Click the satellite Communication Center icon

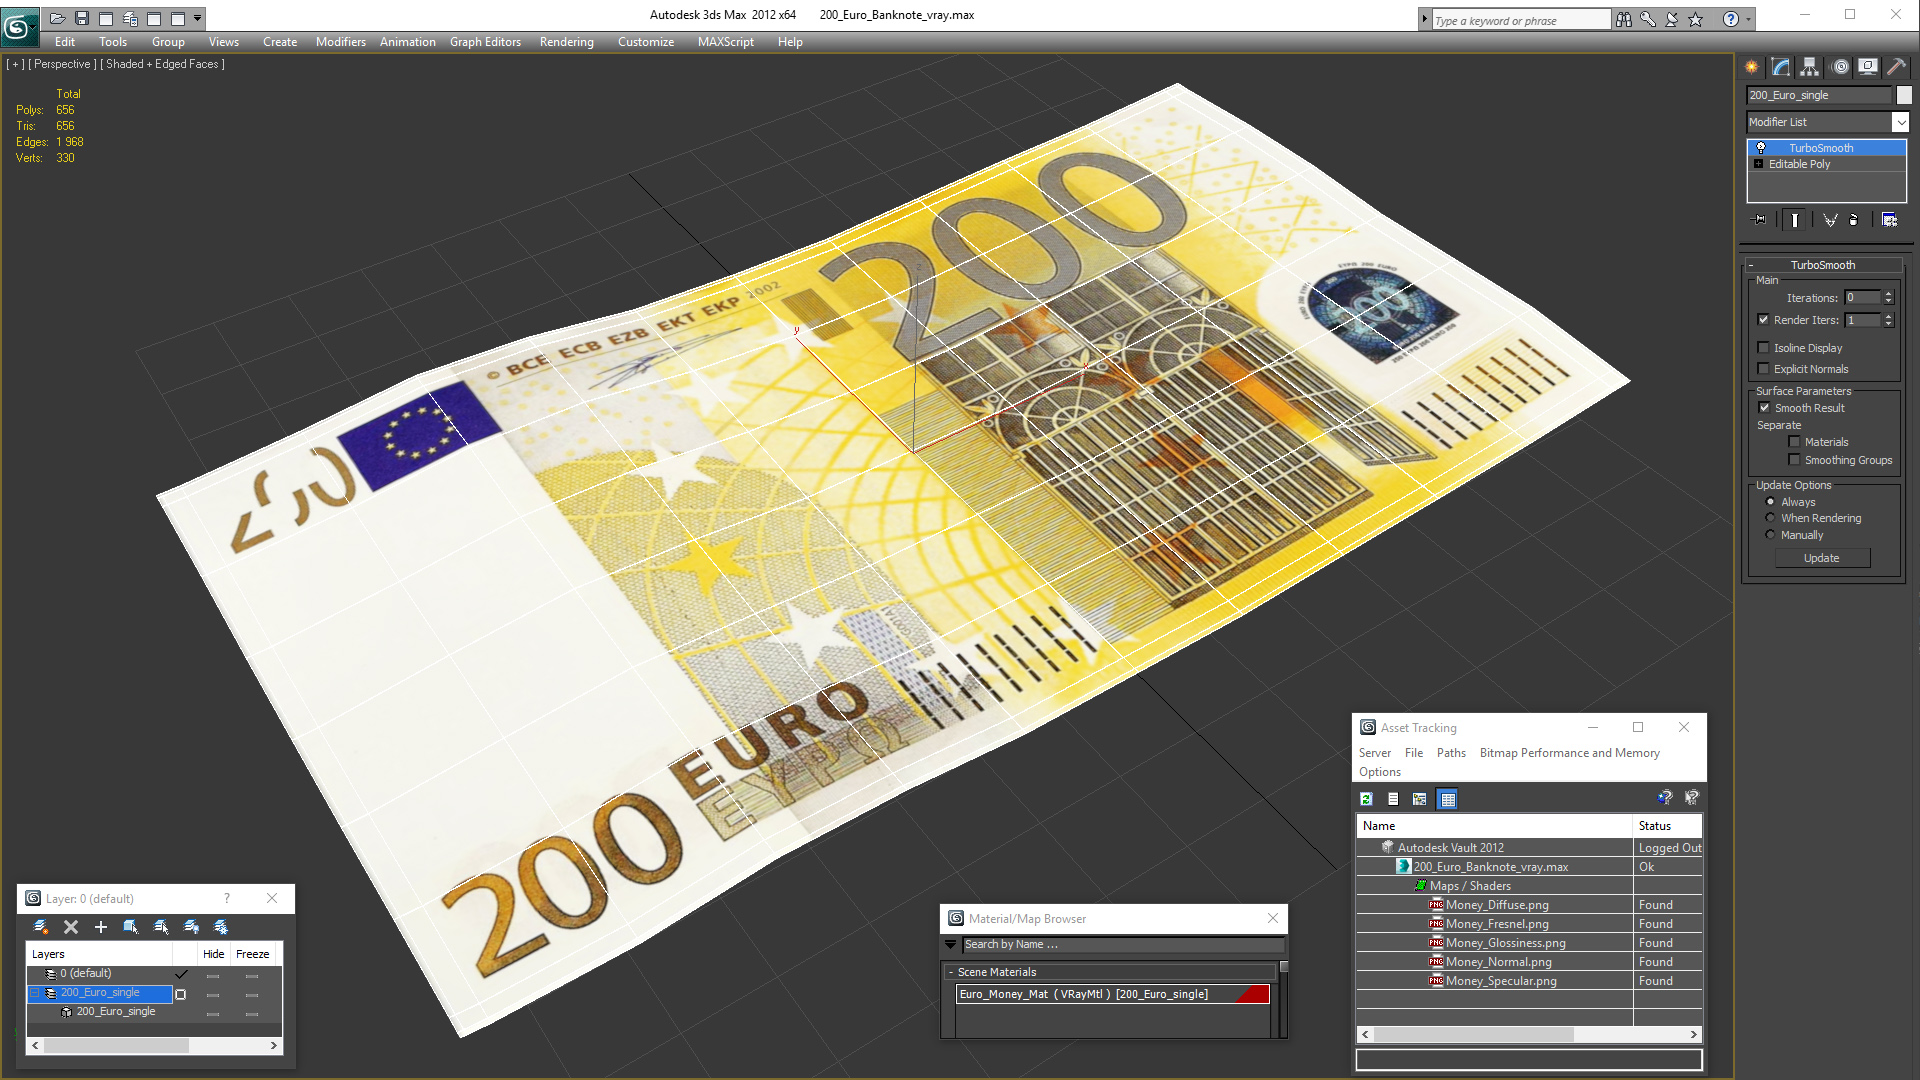pyautogui.click(x=1671, y=19)
